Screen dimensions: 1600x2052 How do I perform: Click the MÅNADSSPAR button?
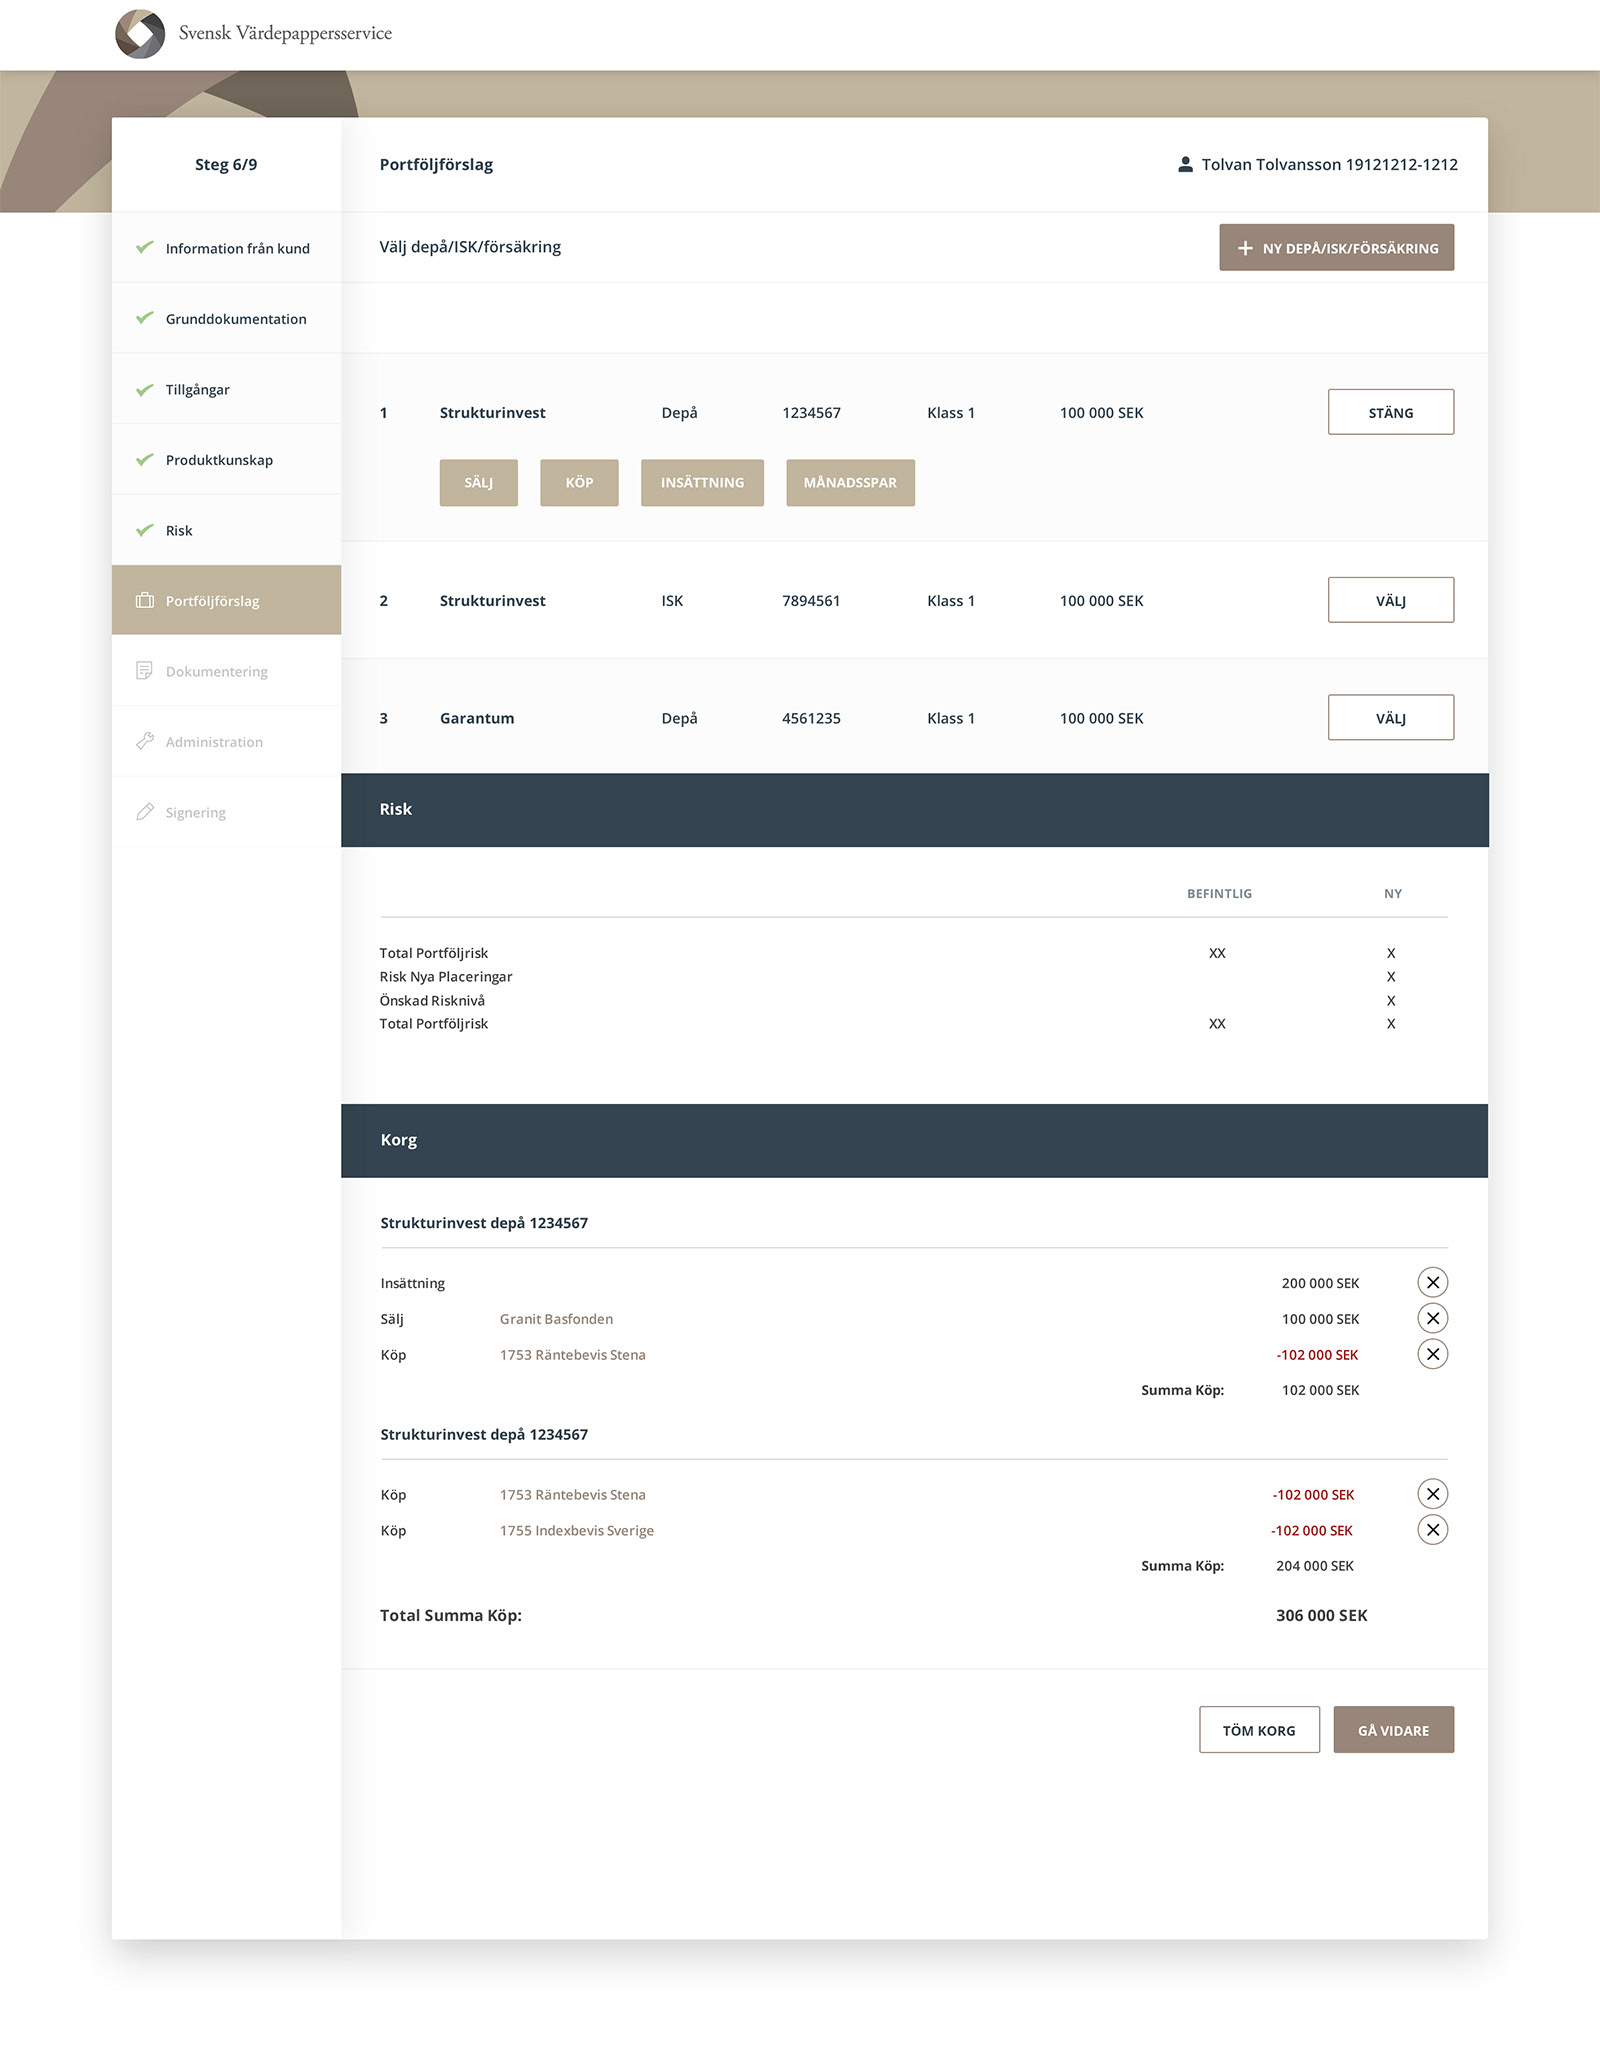coord(850,482)
